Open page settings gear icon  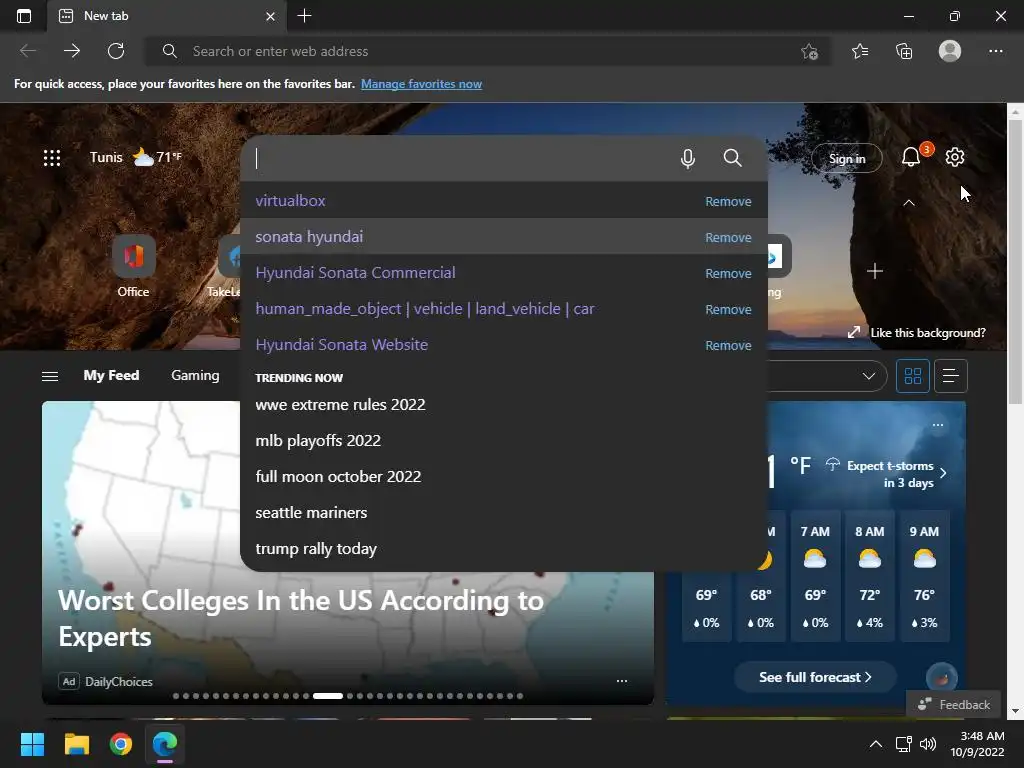tap(955, 157)
